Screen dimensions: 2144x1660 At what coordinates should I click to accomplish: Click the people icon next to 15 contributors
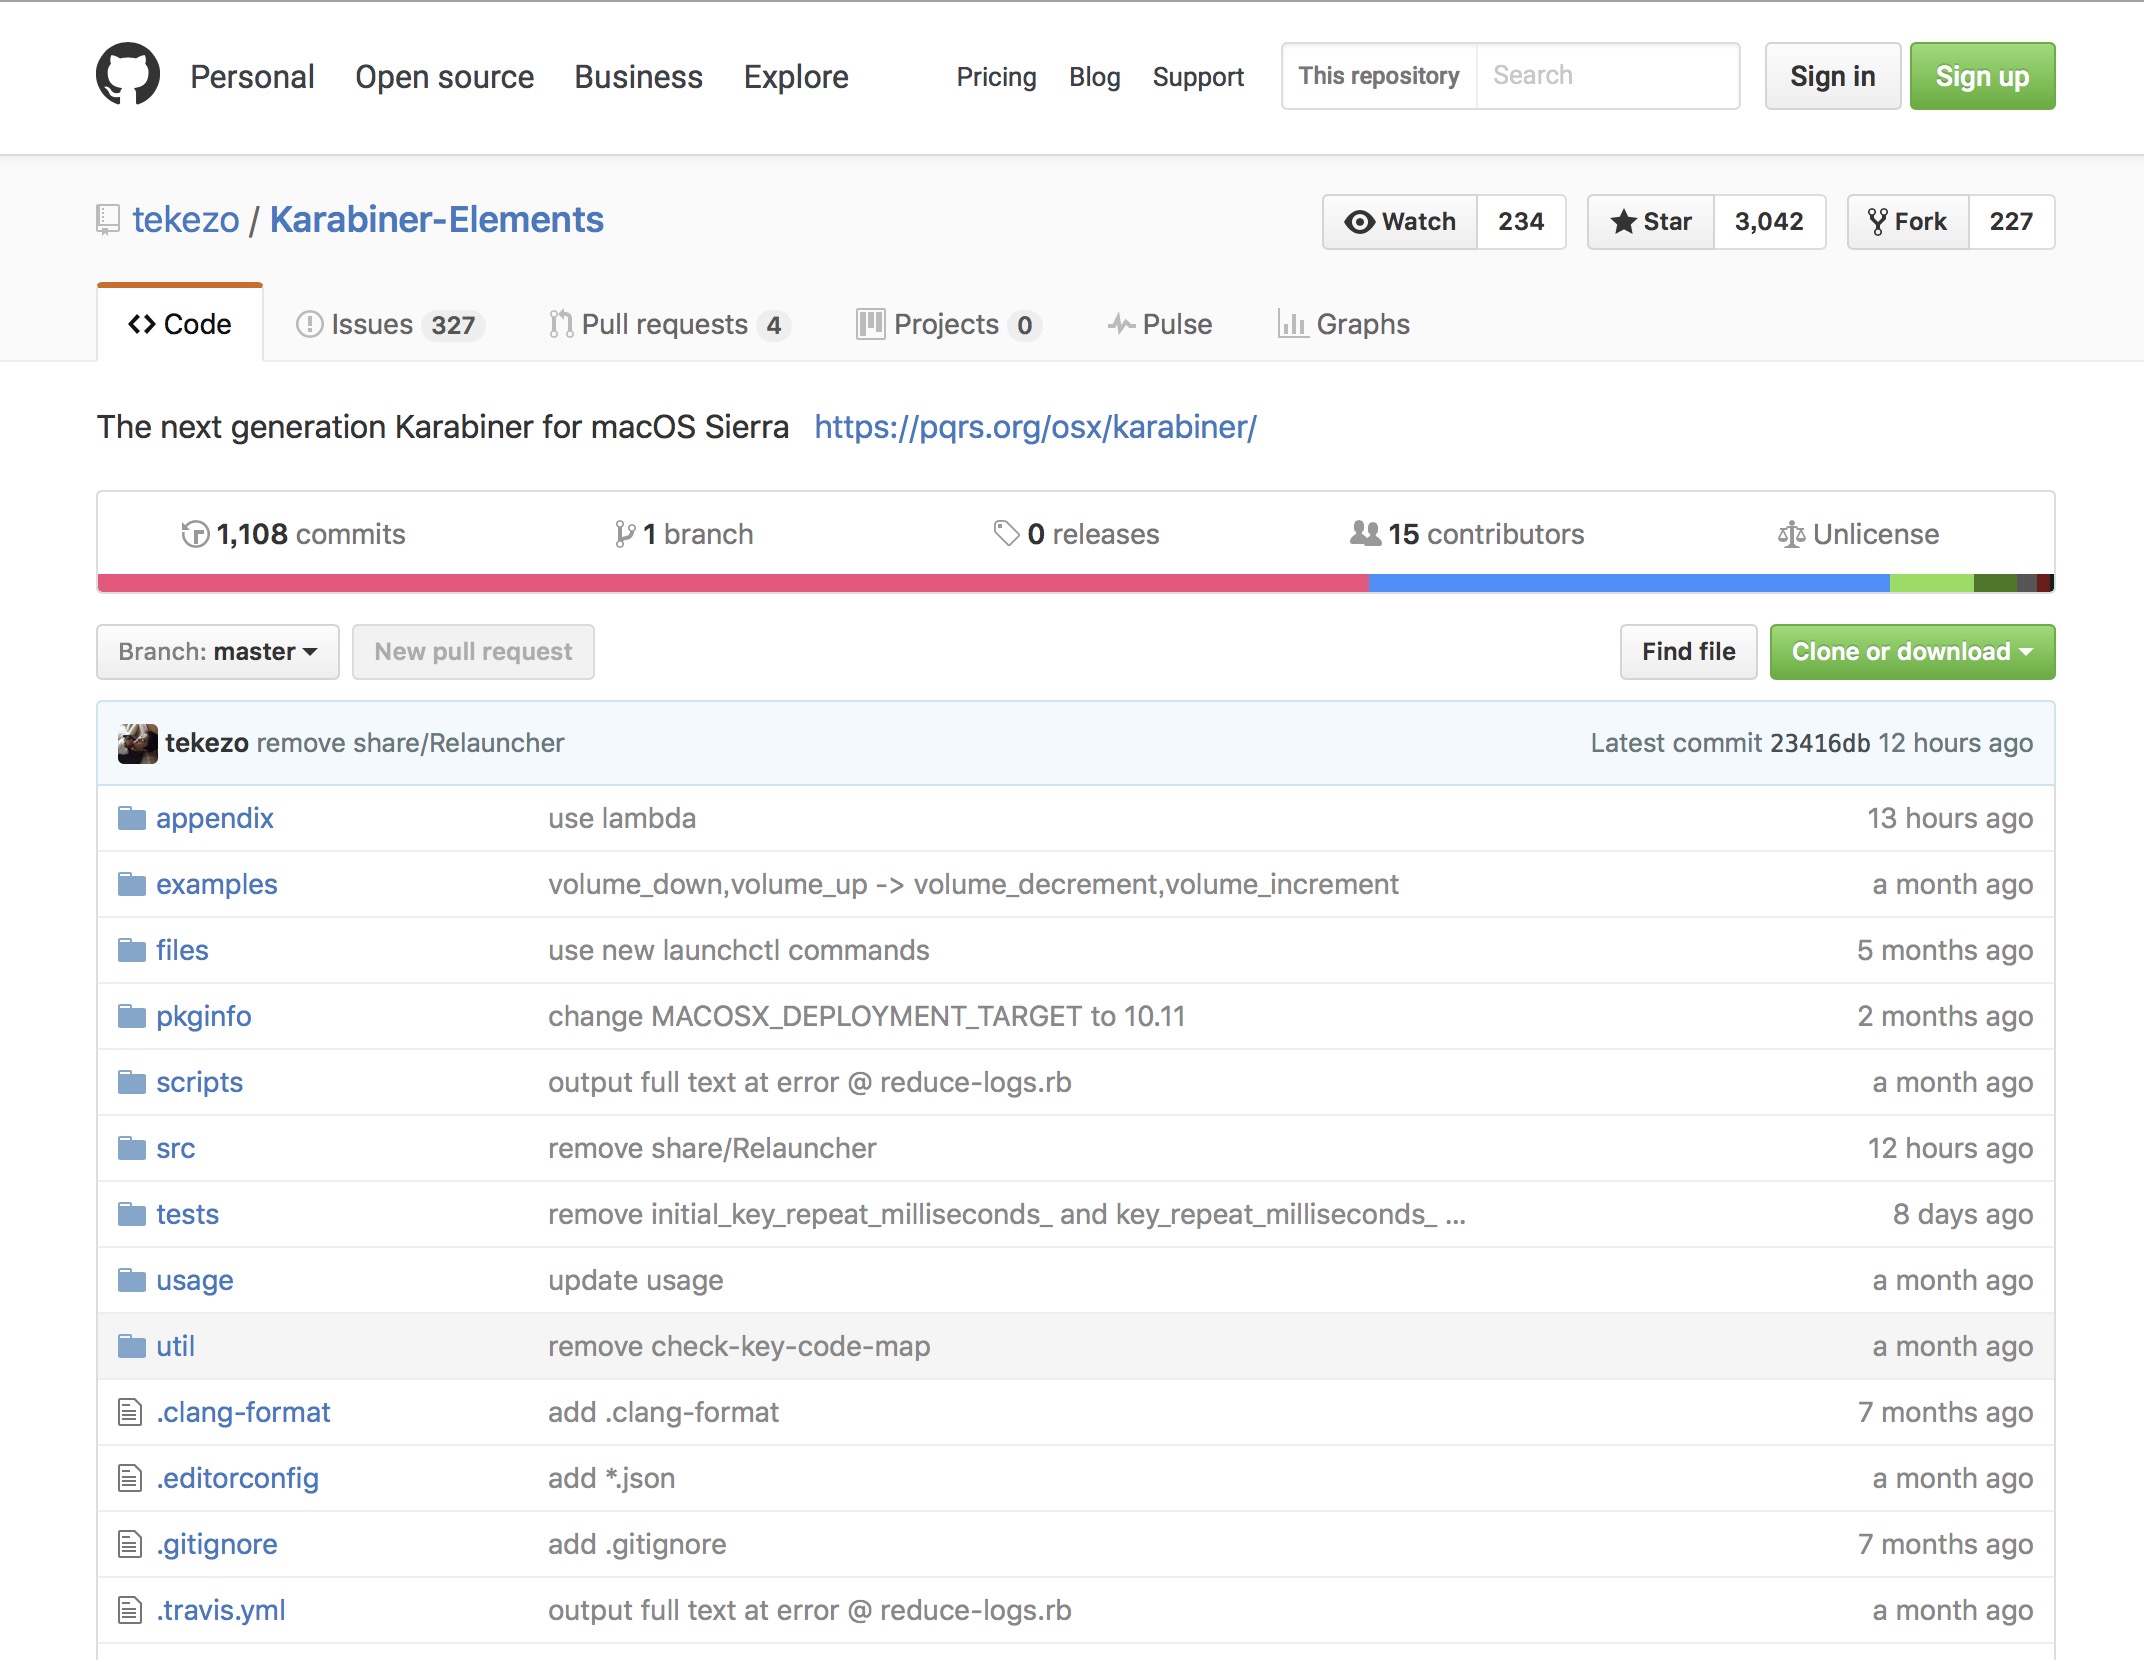(x=1365, y=533)
